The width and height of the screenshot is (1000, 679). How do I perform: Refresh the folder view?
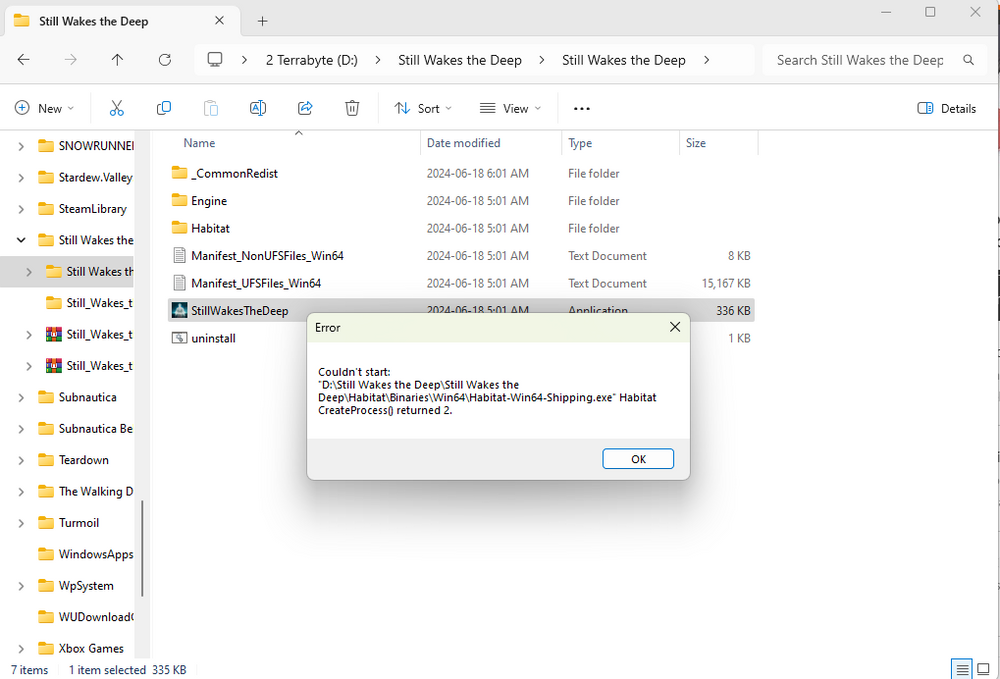[x=165, y=60]
